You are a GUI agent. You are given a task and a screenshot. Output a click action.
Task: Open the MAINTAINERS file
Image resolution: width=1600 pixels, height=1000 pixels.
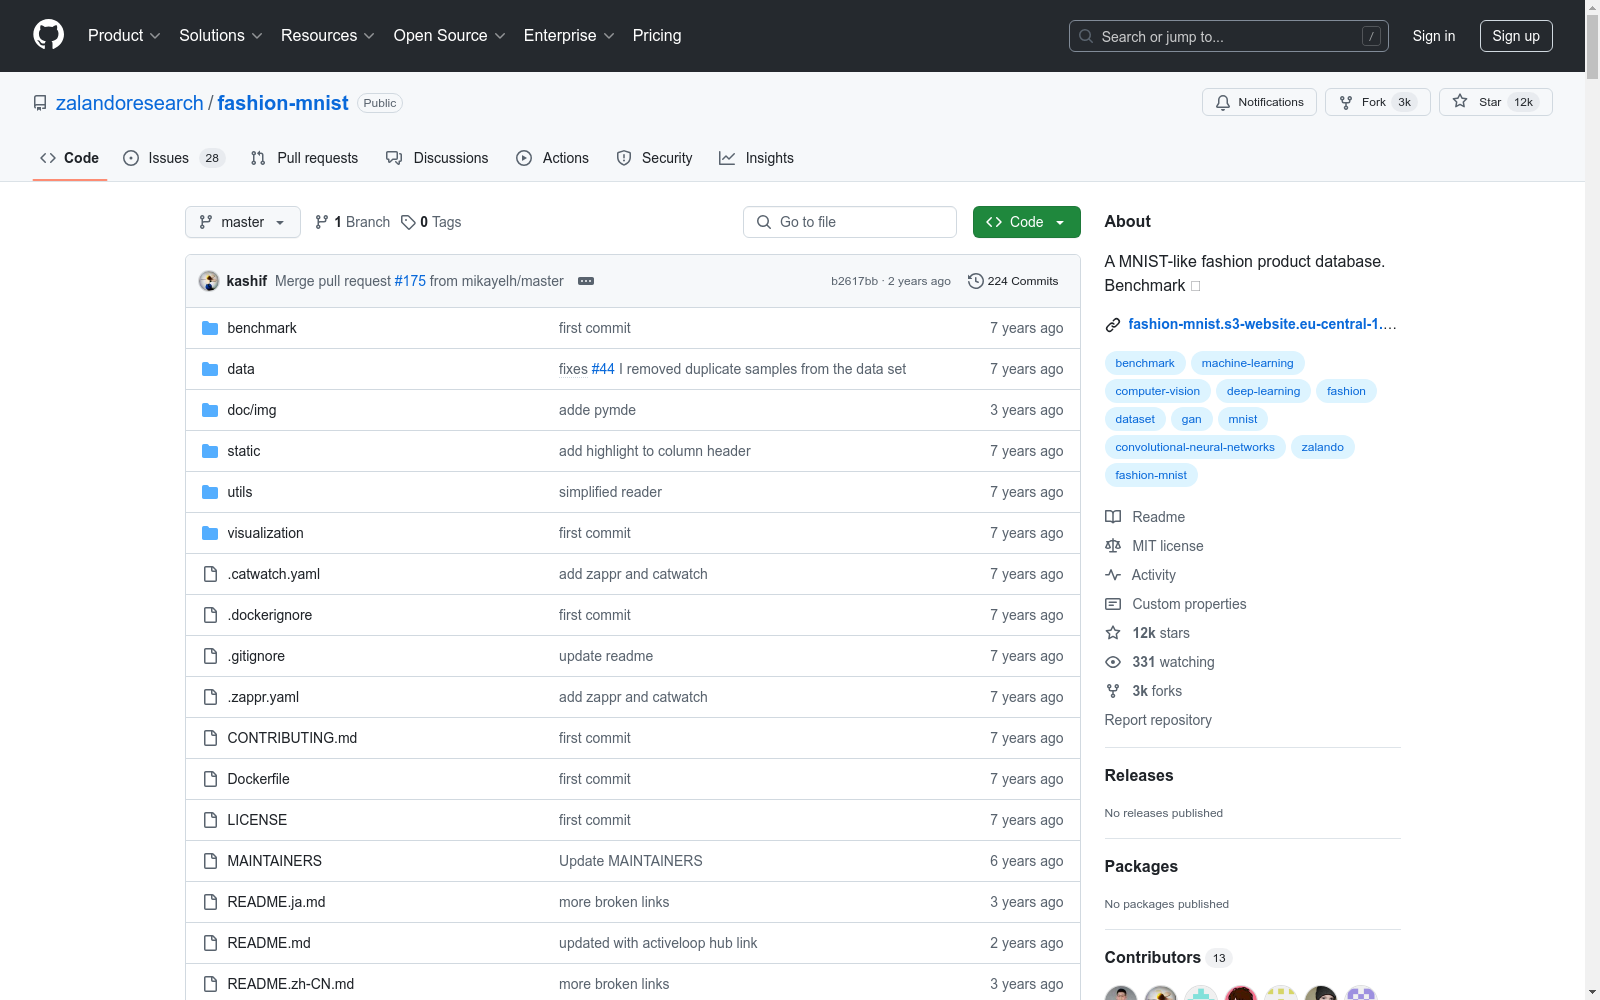click(274, 861)
